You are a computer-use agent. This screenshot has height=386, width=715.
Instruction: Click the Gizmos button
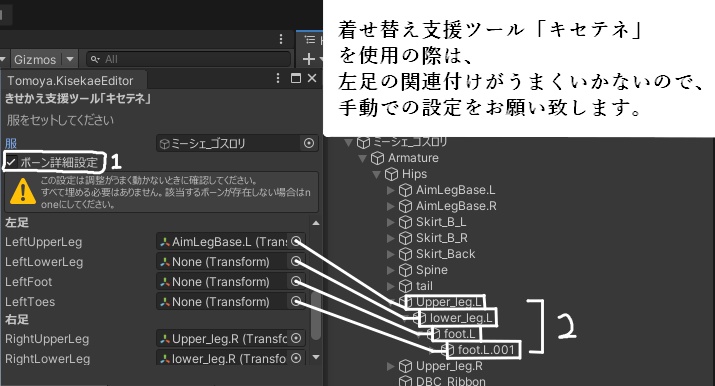pos(35,59)
